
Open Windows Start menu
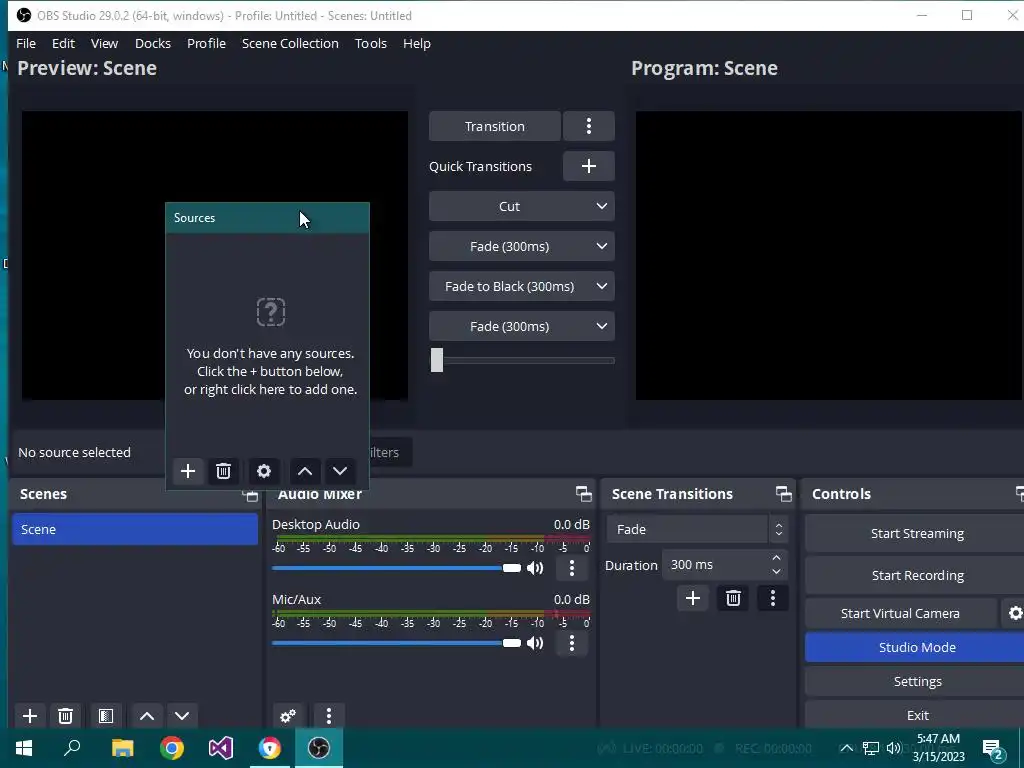pyautogui.click(x=24, y=748)
